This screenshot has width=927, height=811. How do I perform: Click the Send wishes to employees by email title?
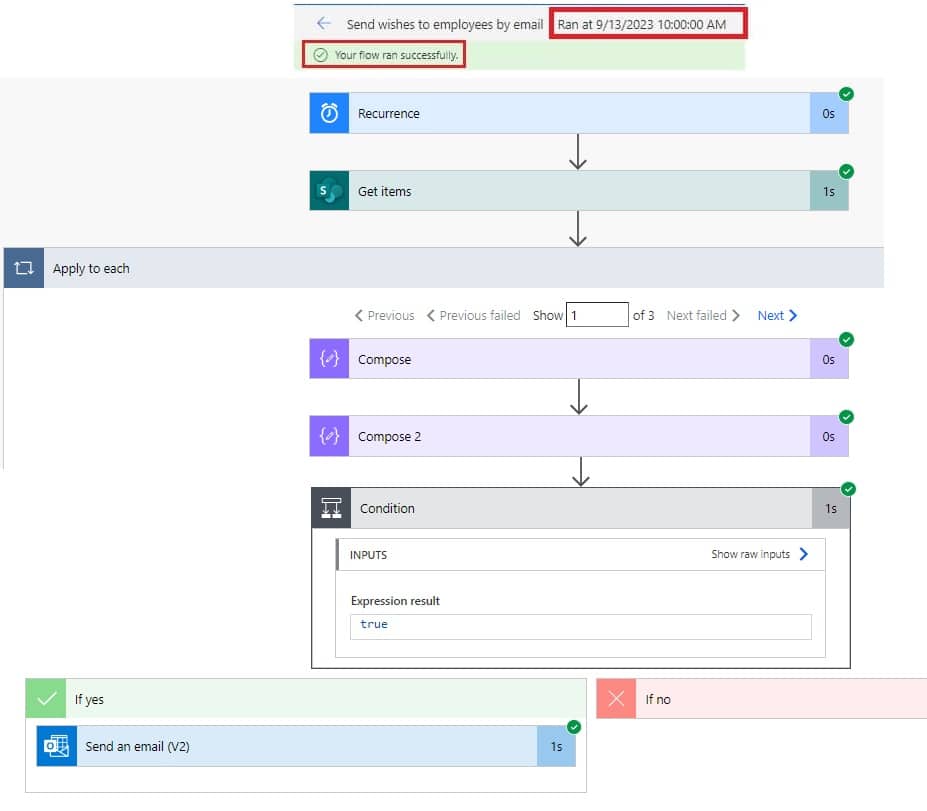445,24
